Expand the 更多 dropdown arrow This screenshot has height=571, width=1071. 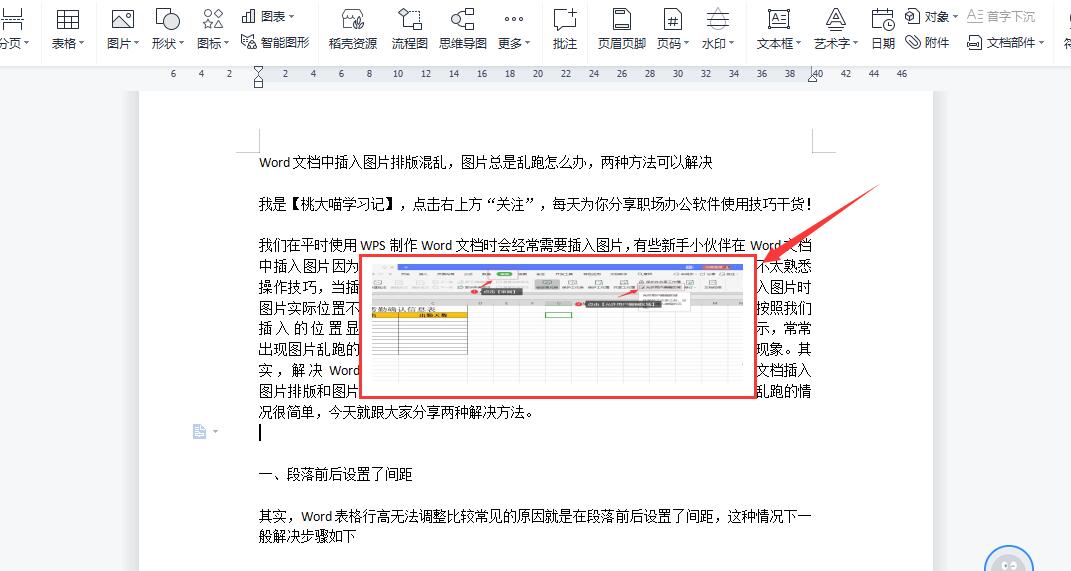(527, 43)
